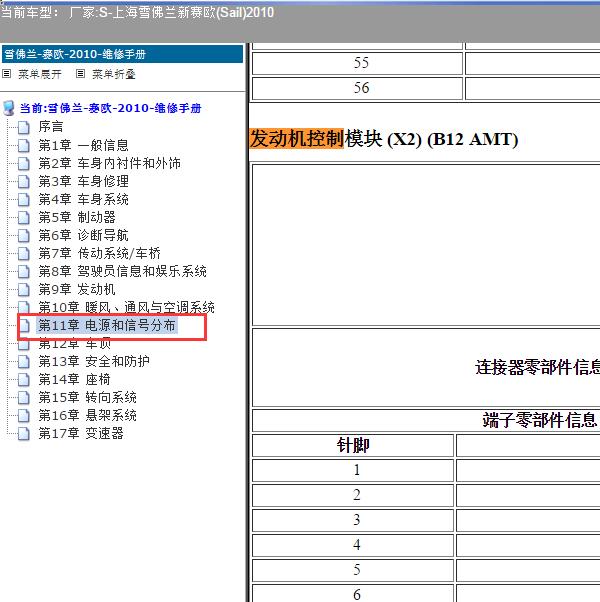Click the page icon of 第15章 转向系统
This screenshot has height=602, width=600.
[x=24, y=397]
